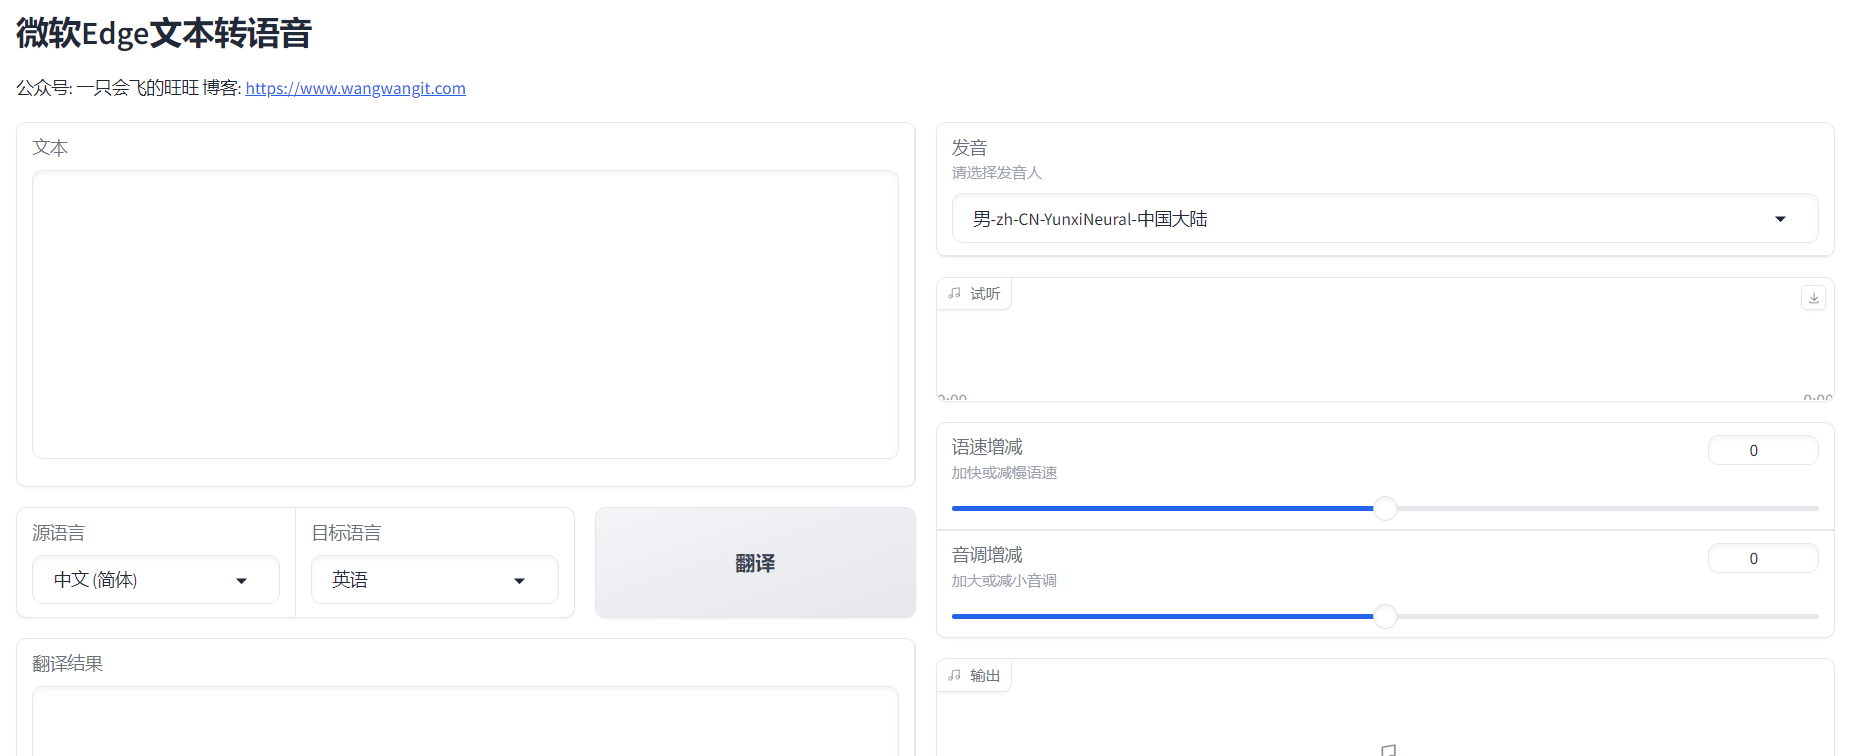Screen dimensions: 1852x756
Task: Click the 发音 label
Action: tap(970, 148)
